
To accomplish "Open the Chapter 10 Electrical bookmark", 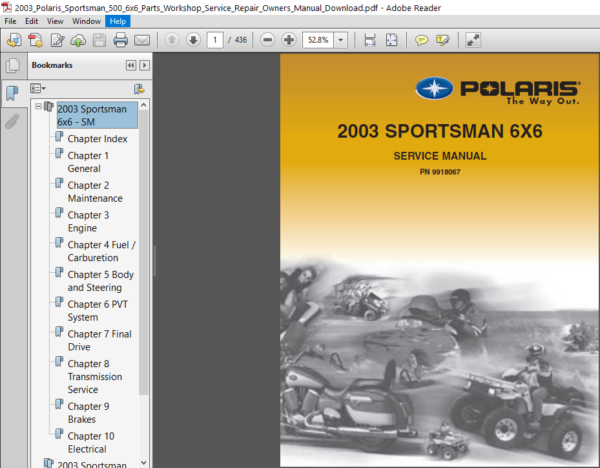I will tap(91, 442).
